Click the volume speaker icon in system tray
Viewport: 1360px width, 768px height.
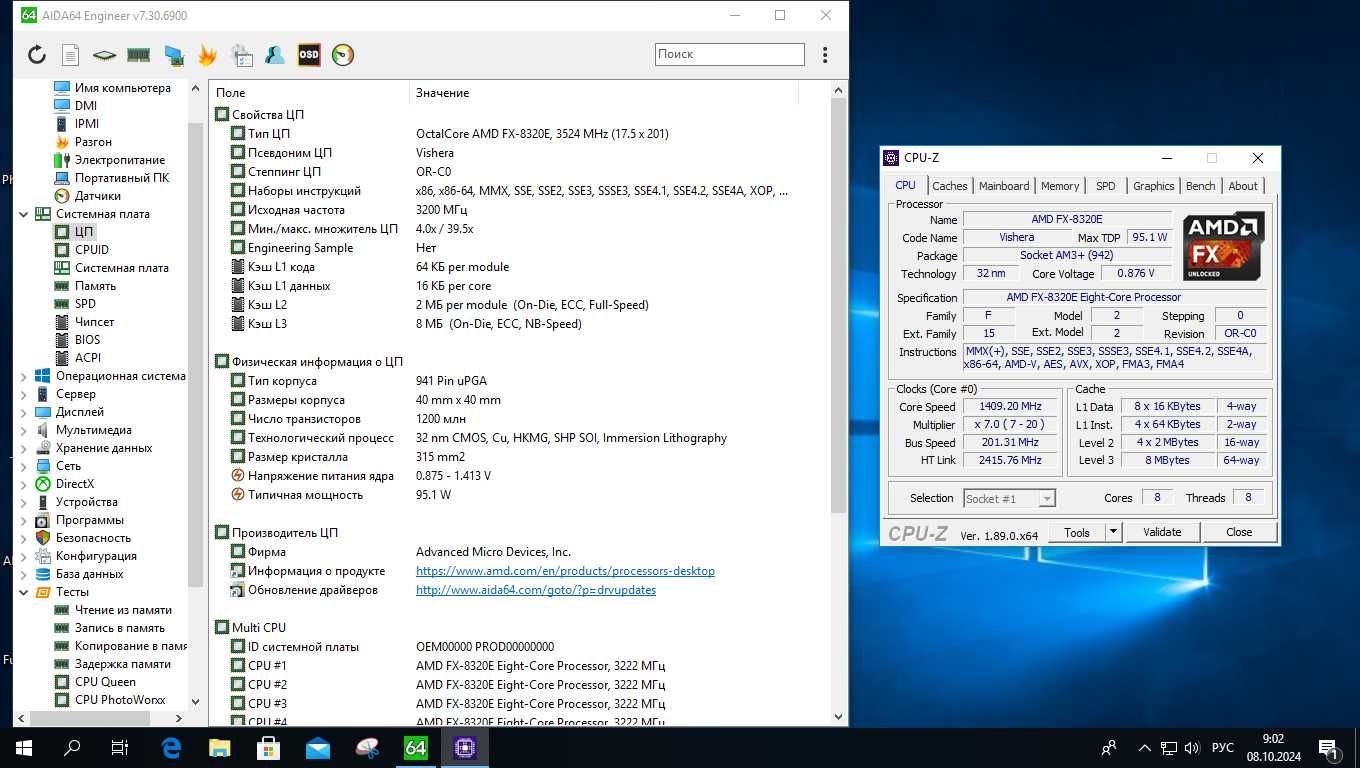1192,747
